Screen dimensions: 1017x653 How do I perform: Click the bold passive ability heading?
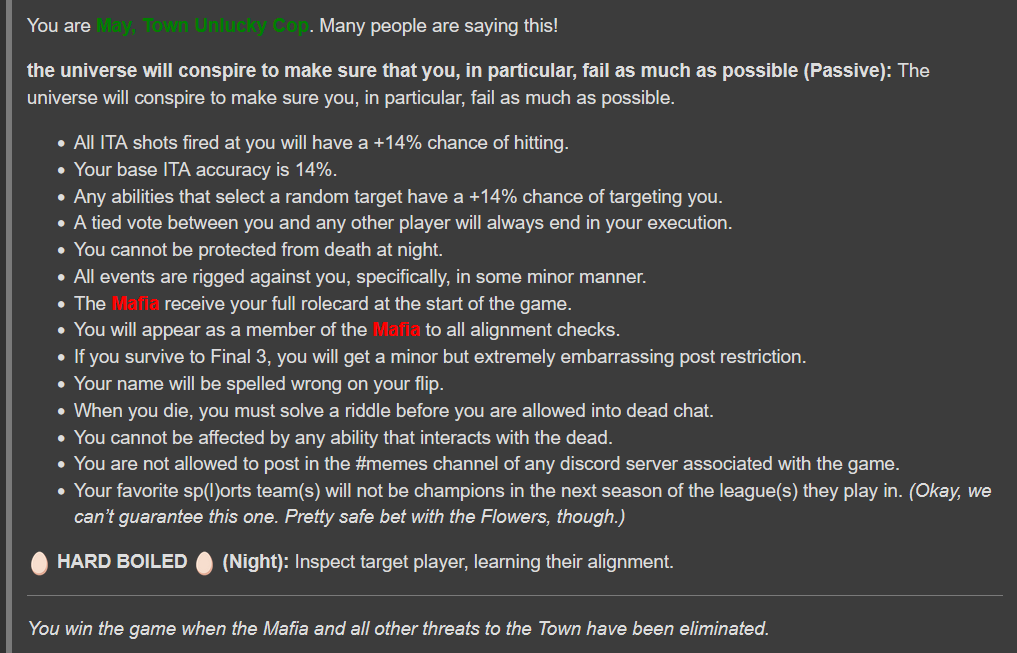[x=459, y=71]
